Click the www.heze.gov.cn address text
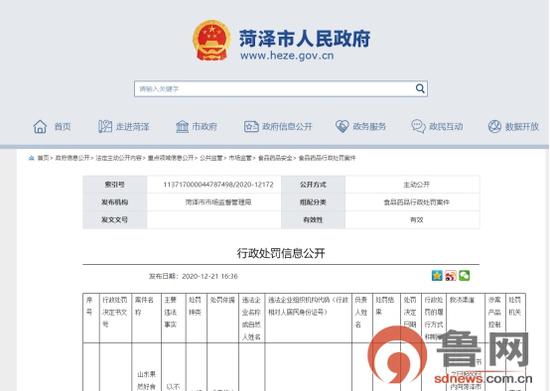This screenshot has width=550, height=391. 287,56
